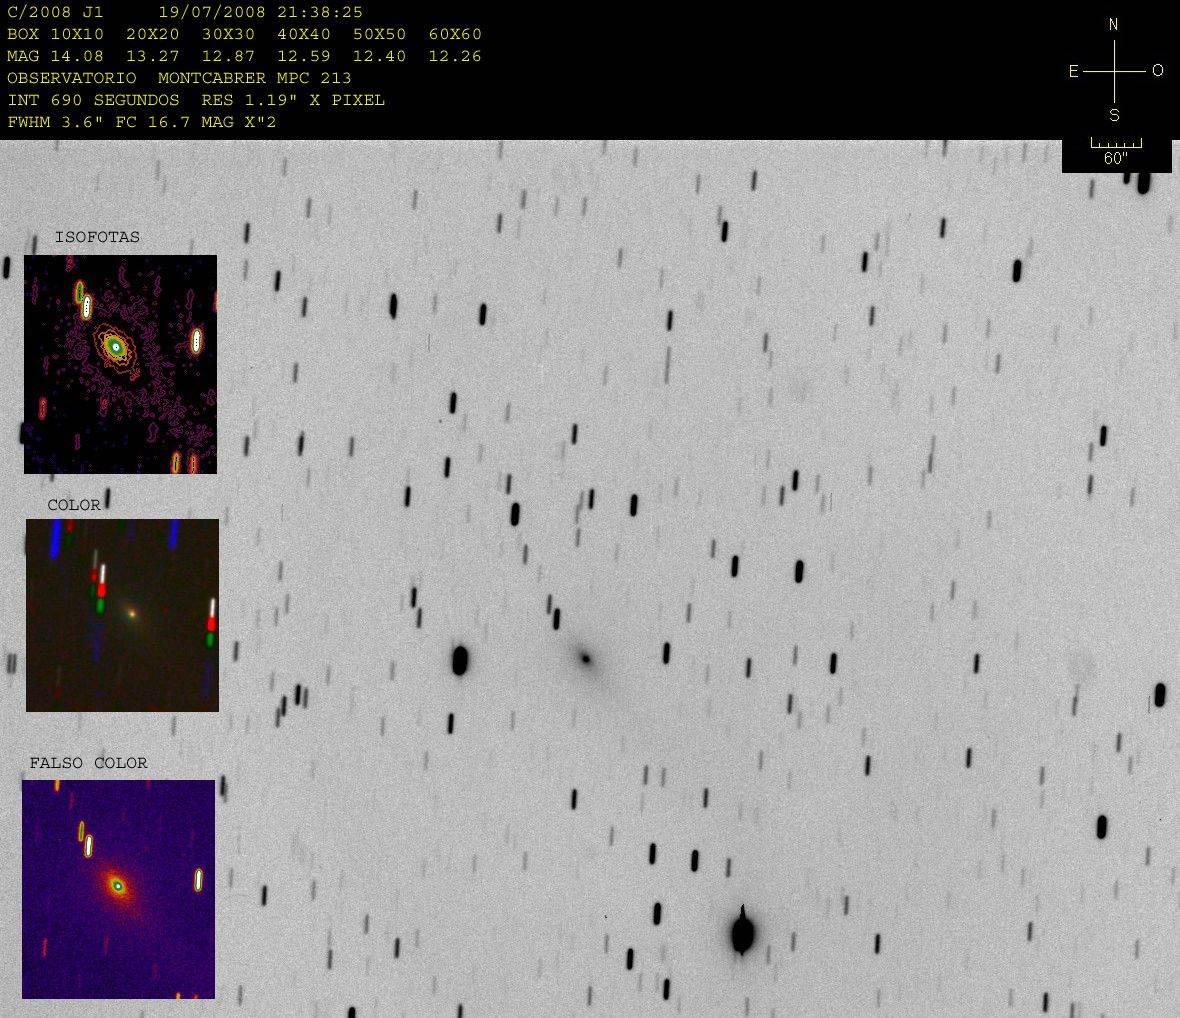Viewport: 1180px width, 1018px height.
Task: Select the date '19/07/2008'
Action: (x=212, y=13)
